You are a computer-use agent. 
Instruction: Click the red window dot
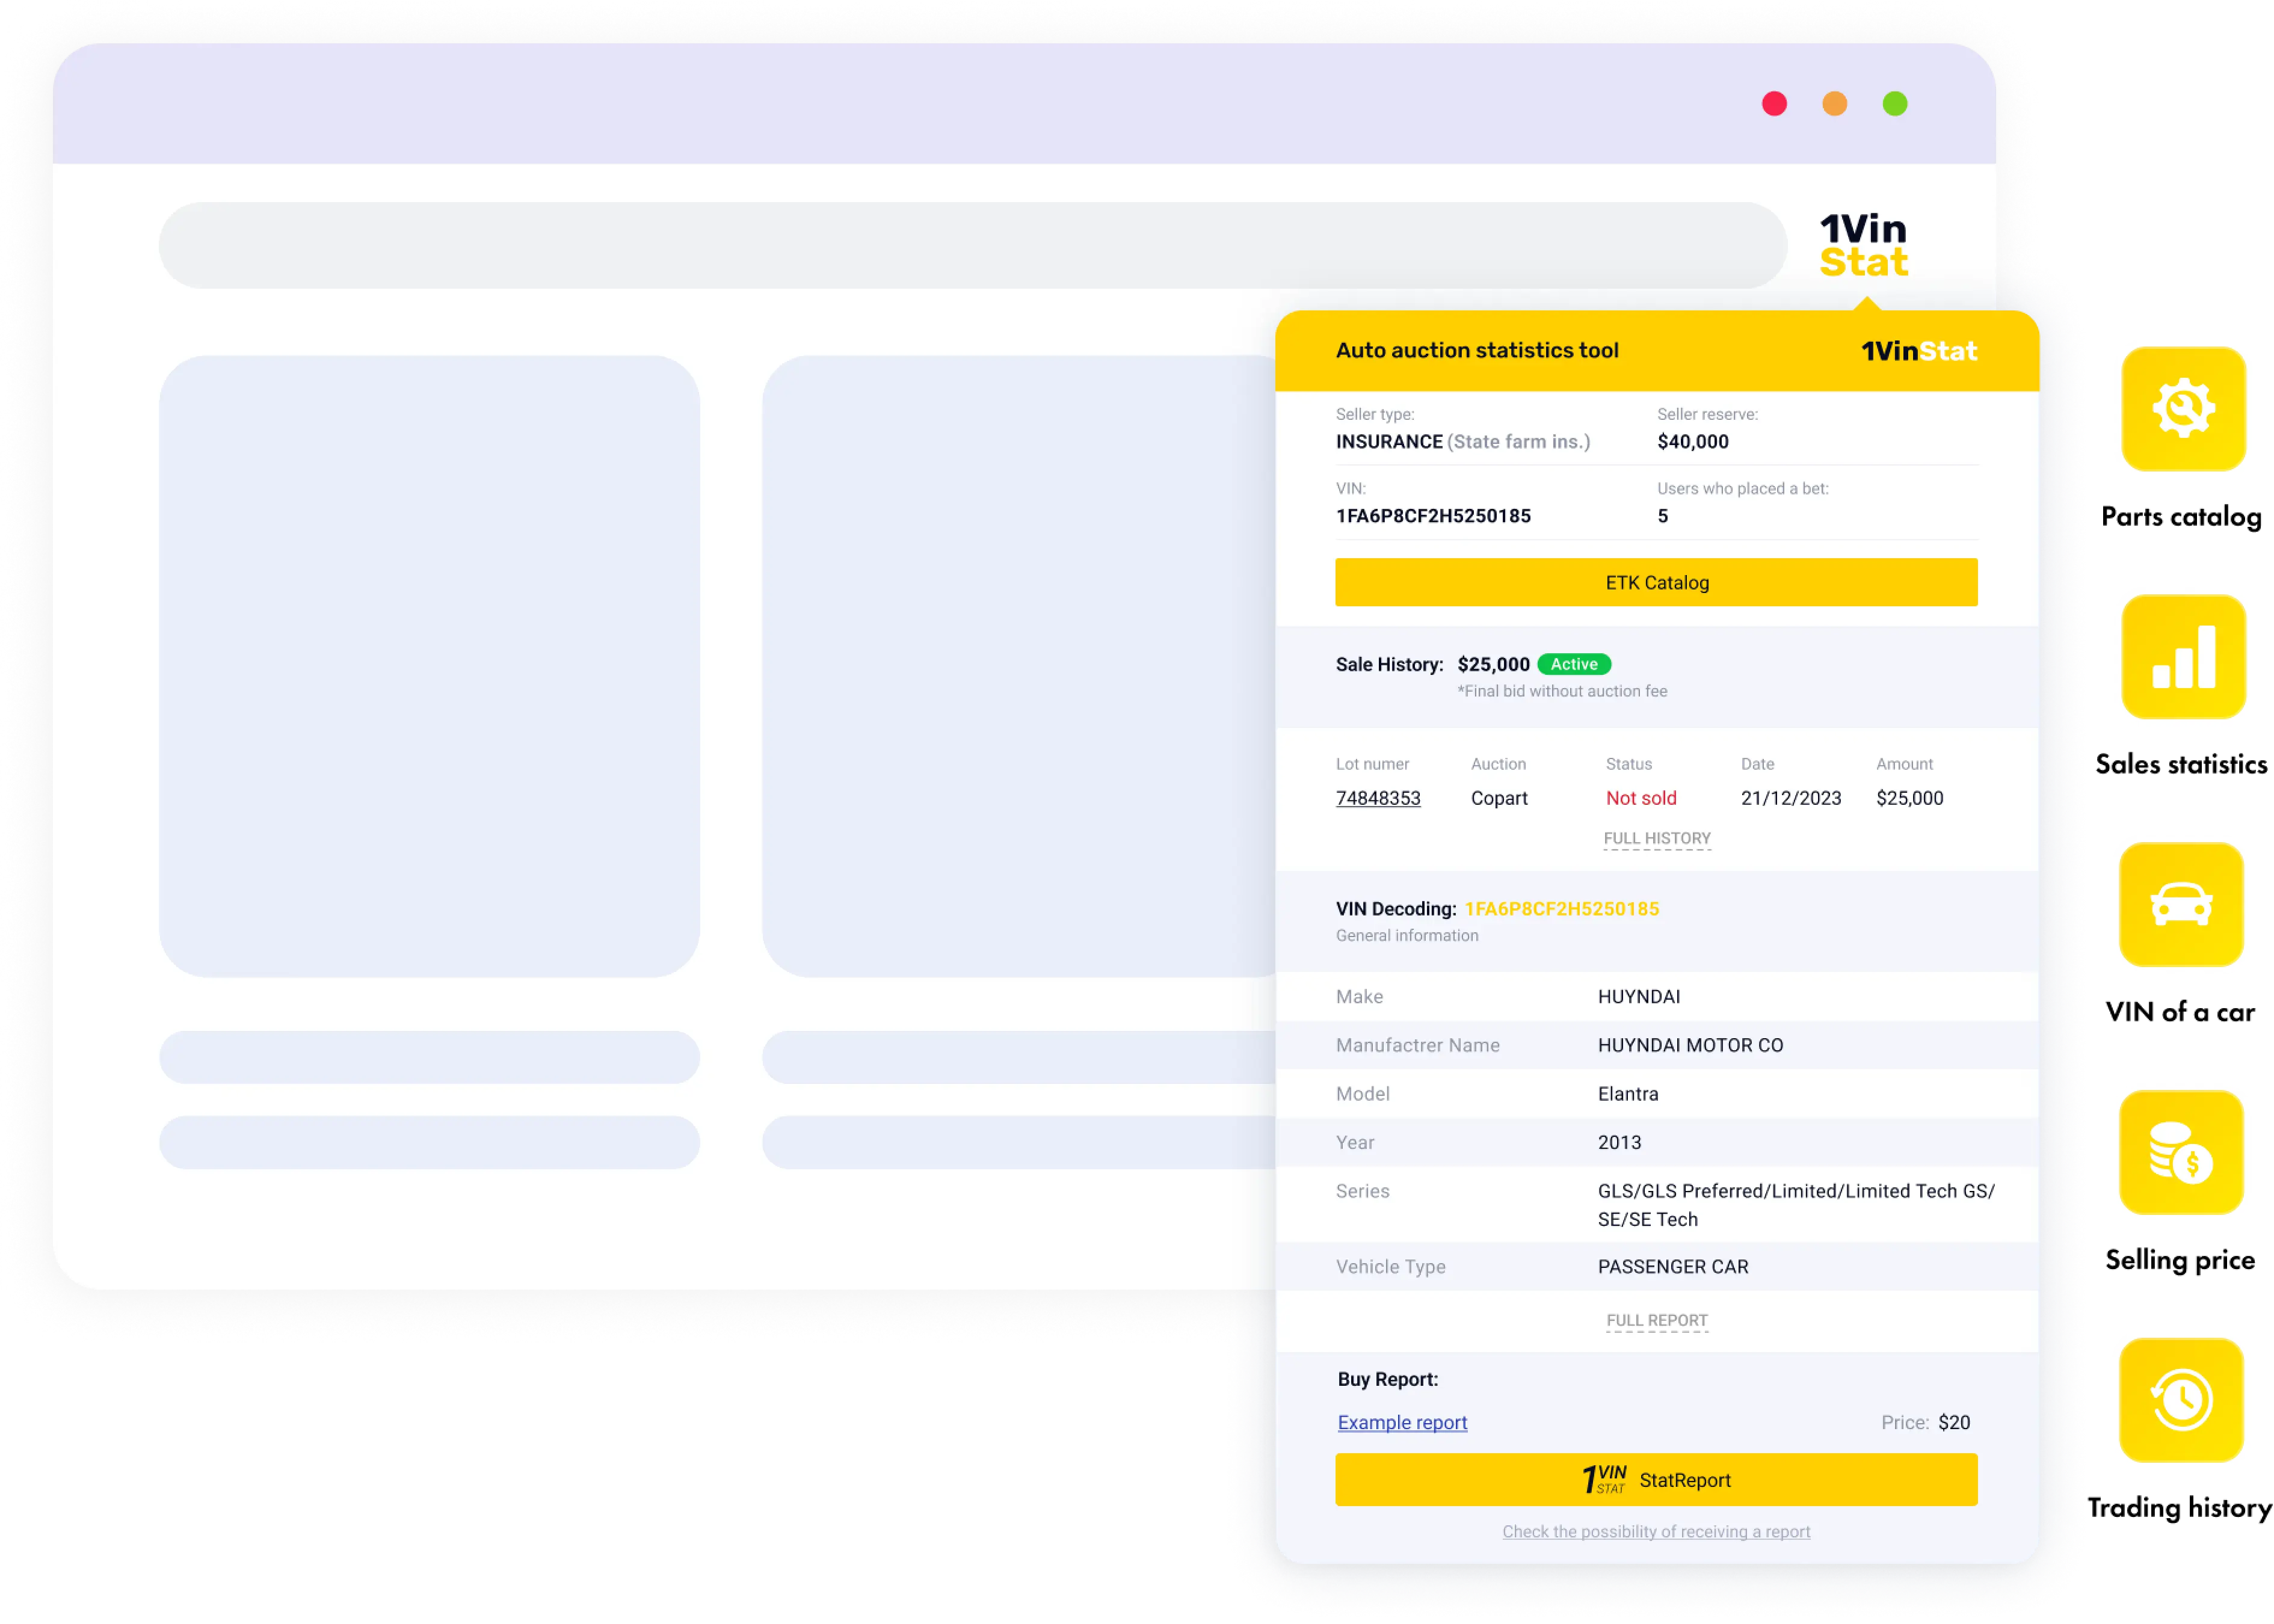(1774, 104)
